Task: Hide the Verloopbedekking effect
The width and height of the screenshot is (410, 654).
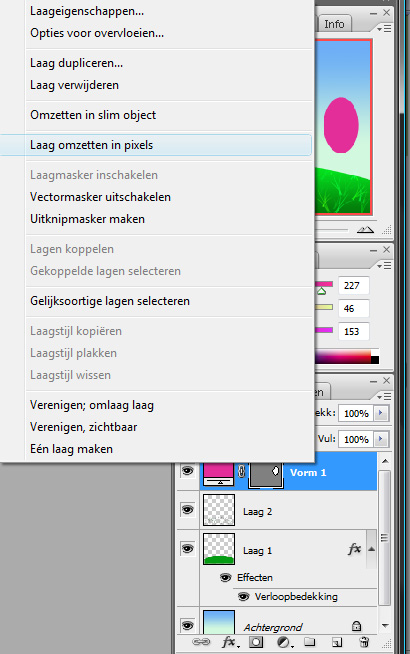Action: coord(244,597)
